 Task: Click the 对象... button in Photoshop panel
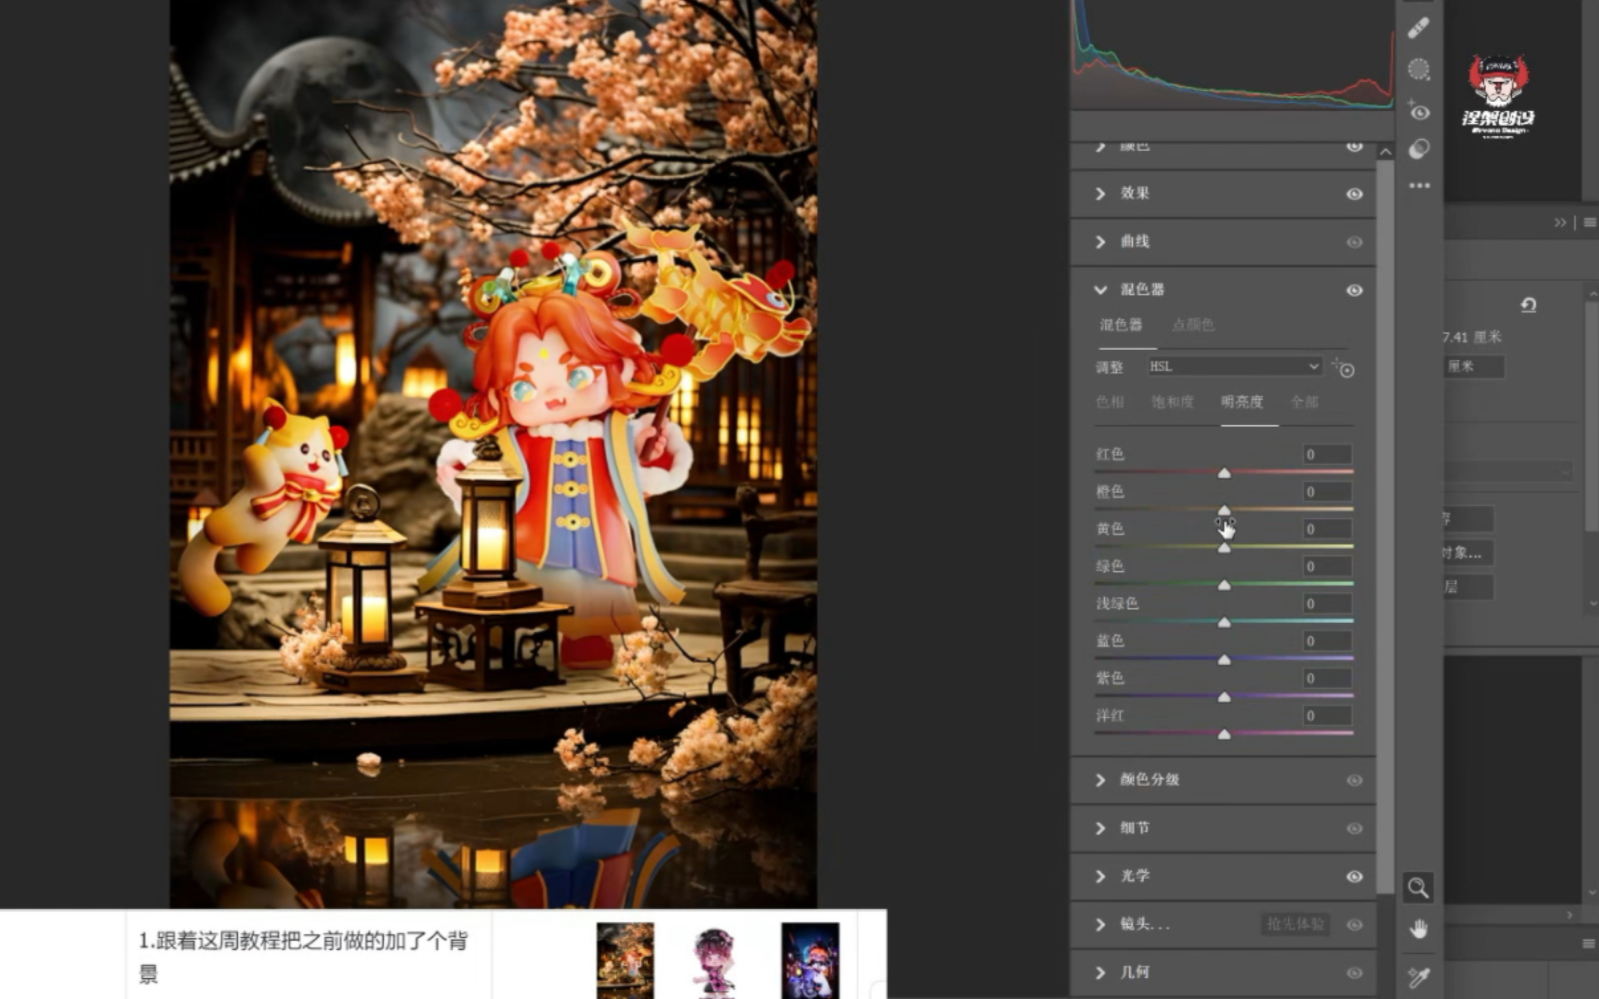1468,553
